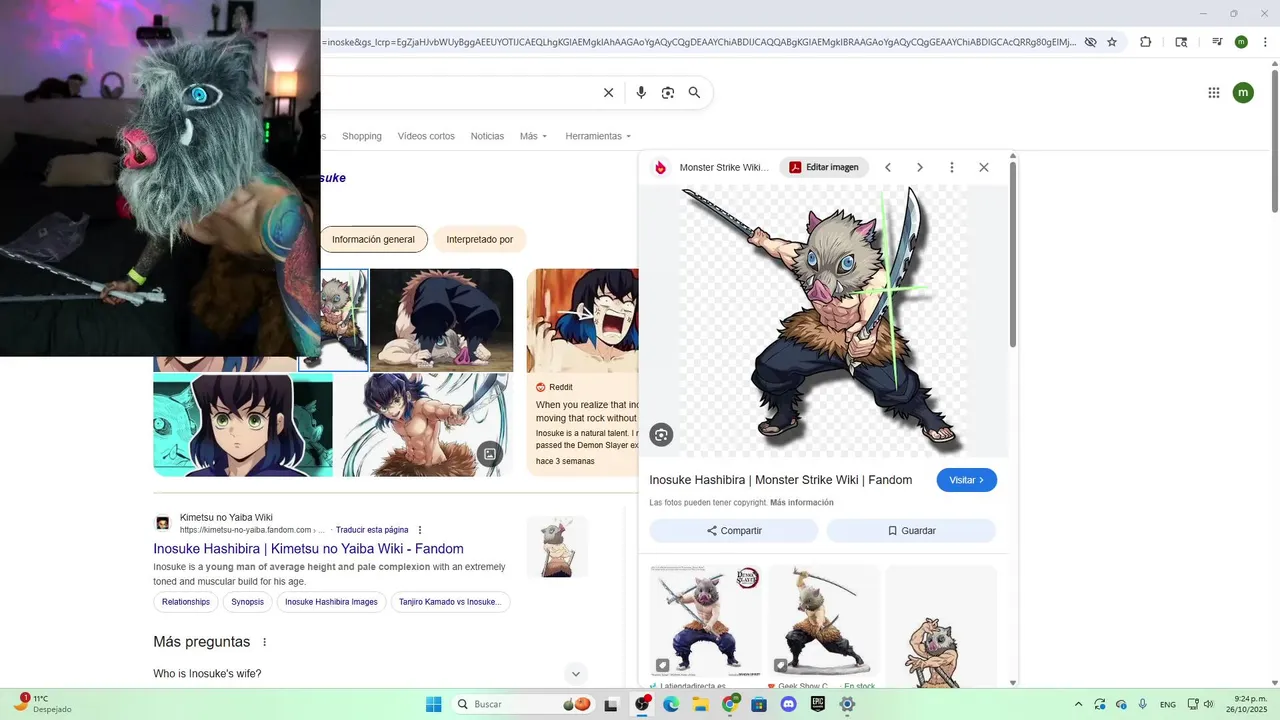Click the blue Visitar button
The height and width of the screenshot is (720, 1280).
[967, 480]
